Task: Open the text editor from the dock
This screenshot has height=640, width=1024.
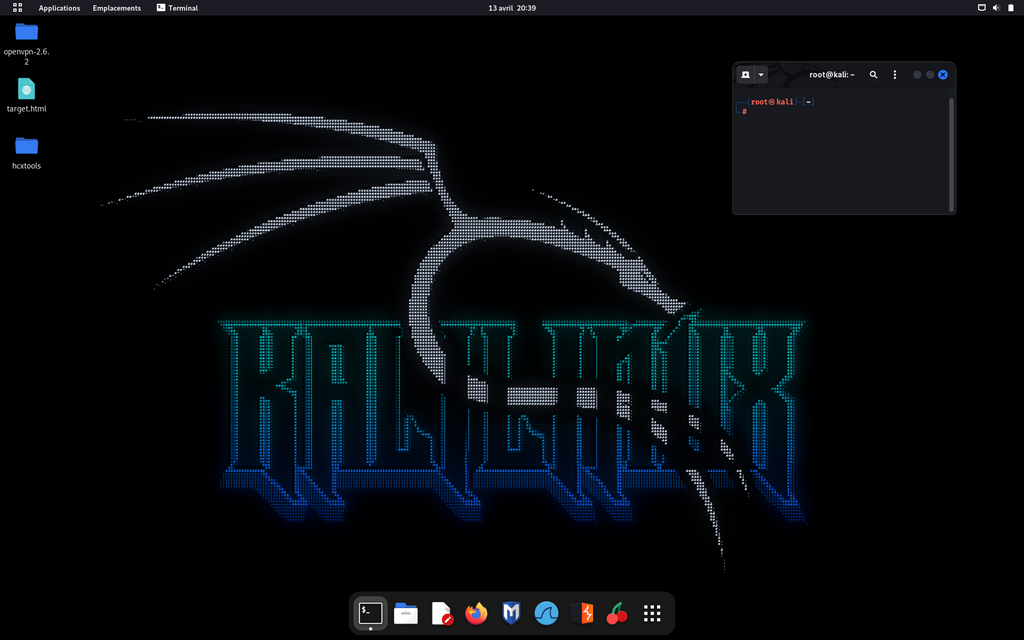Action: tap(441, 613)
